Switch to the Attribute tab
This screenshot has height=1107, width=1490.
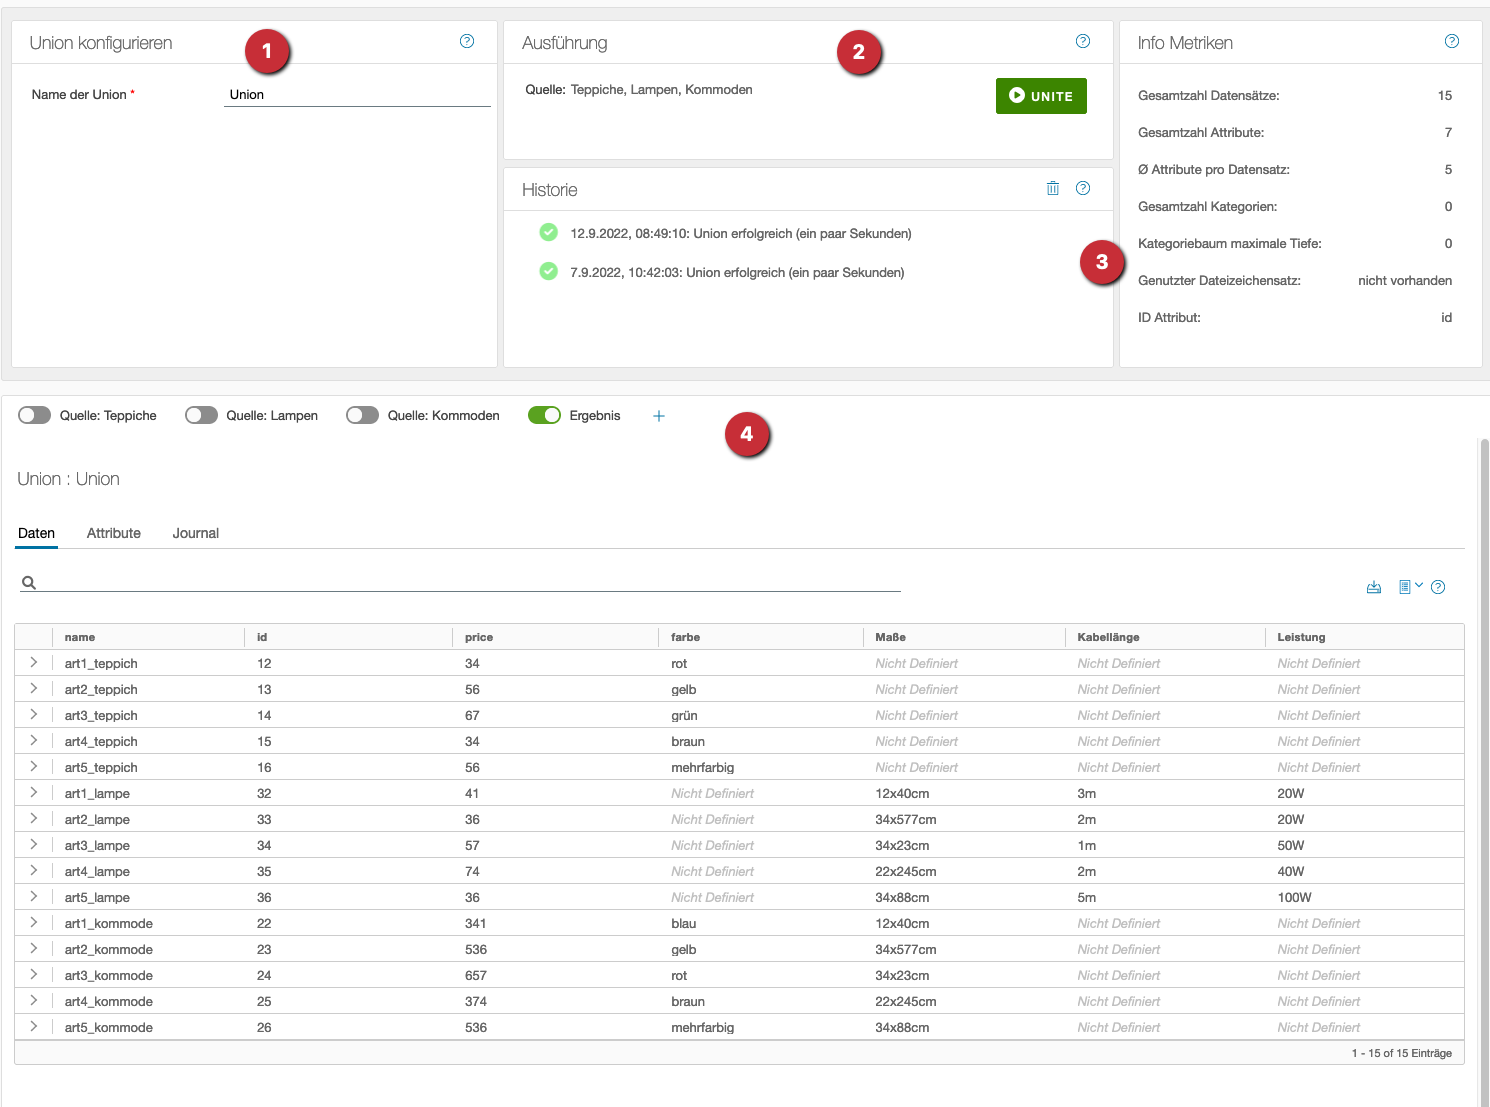(x=114, y=533)
